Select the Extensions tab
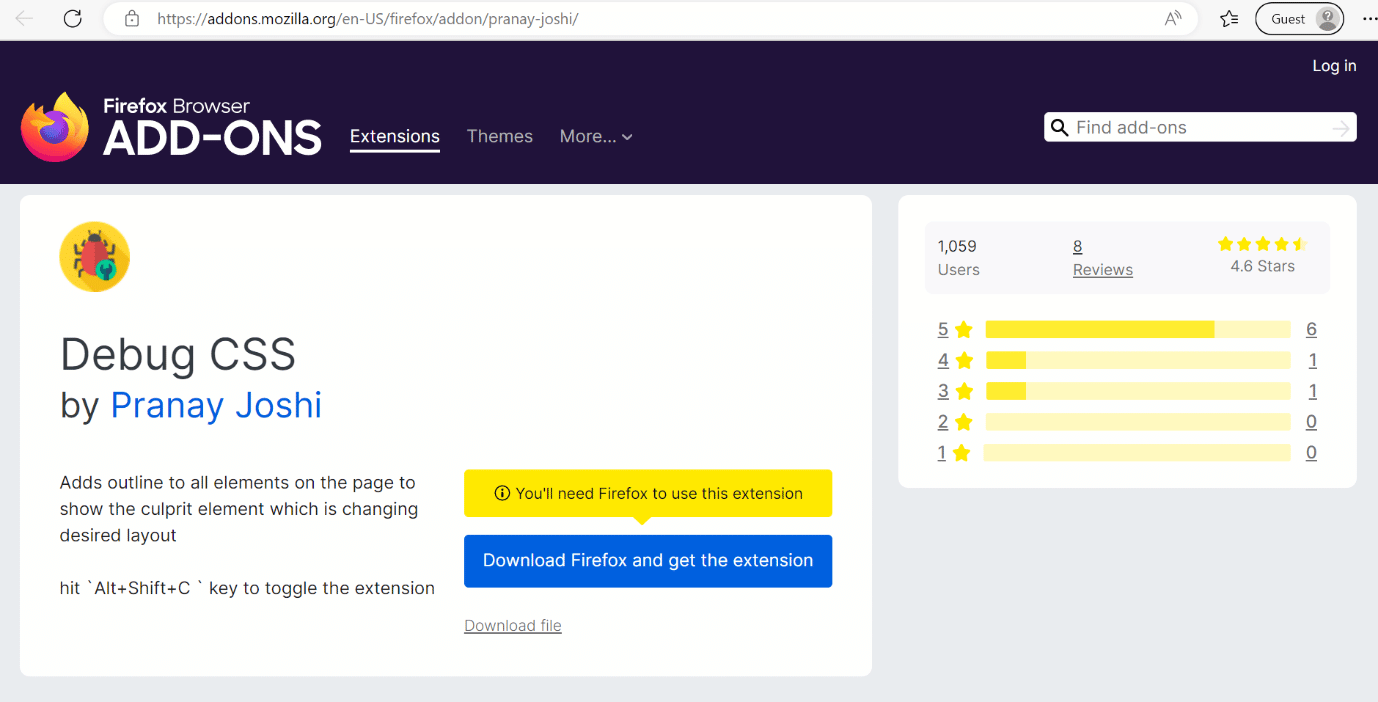1378x702 pixels. tap(395, 137)
